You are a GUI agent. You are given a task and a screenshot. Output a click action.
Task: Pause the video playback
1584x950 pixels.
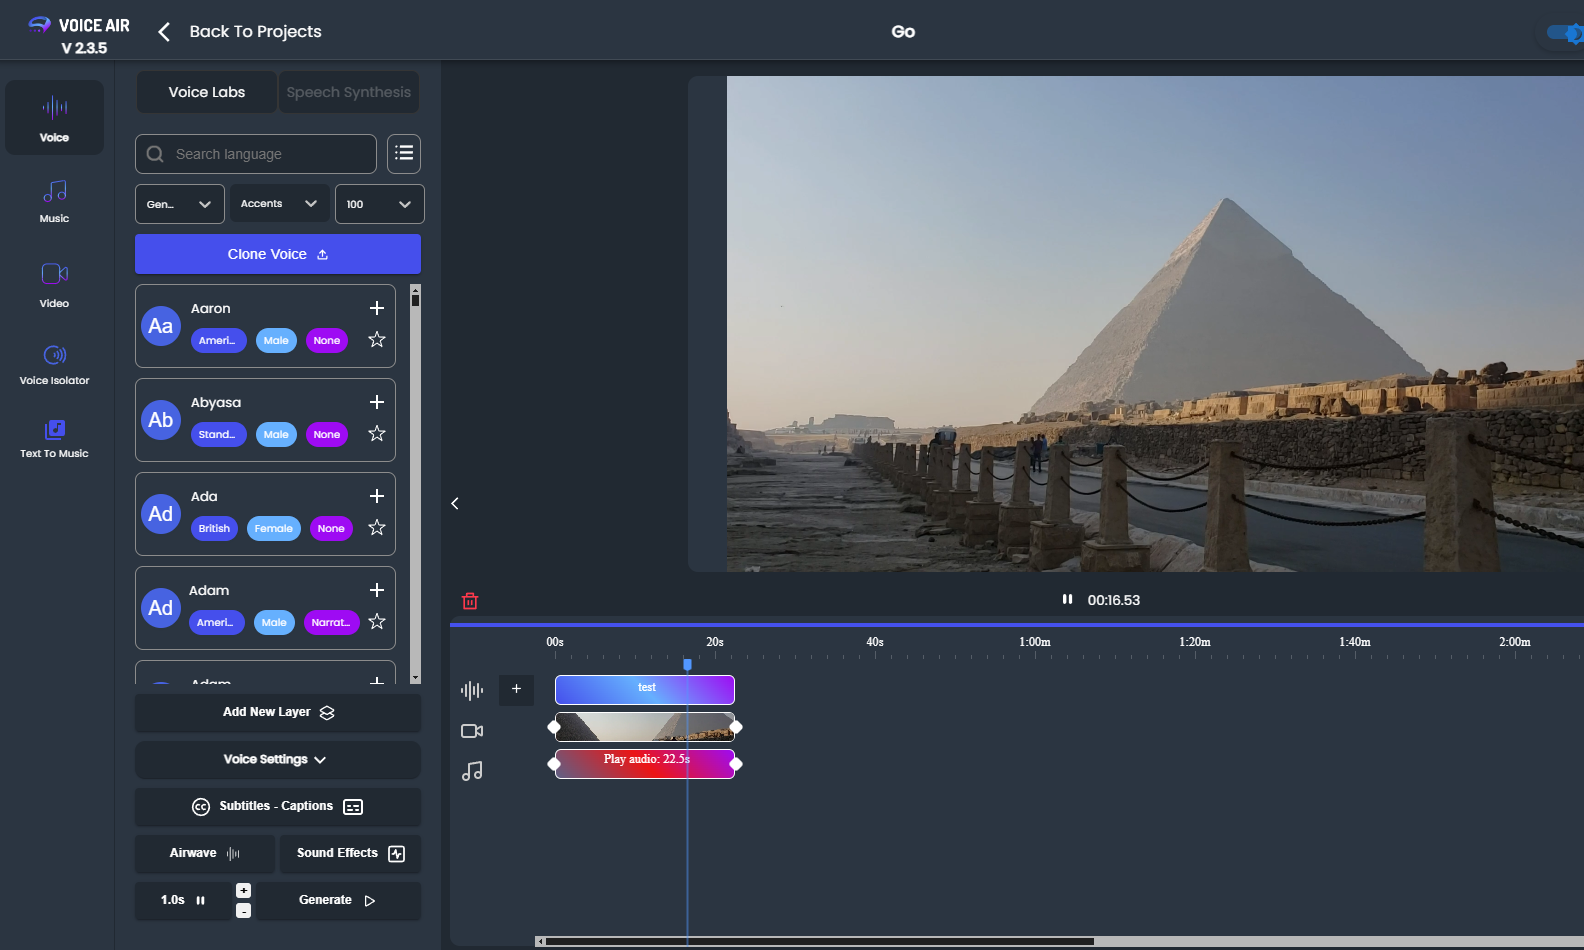point(1067,599)
